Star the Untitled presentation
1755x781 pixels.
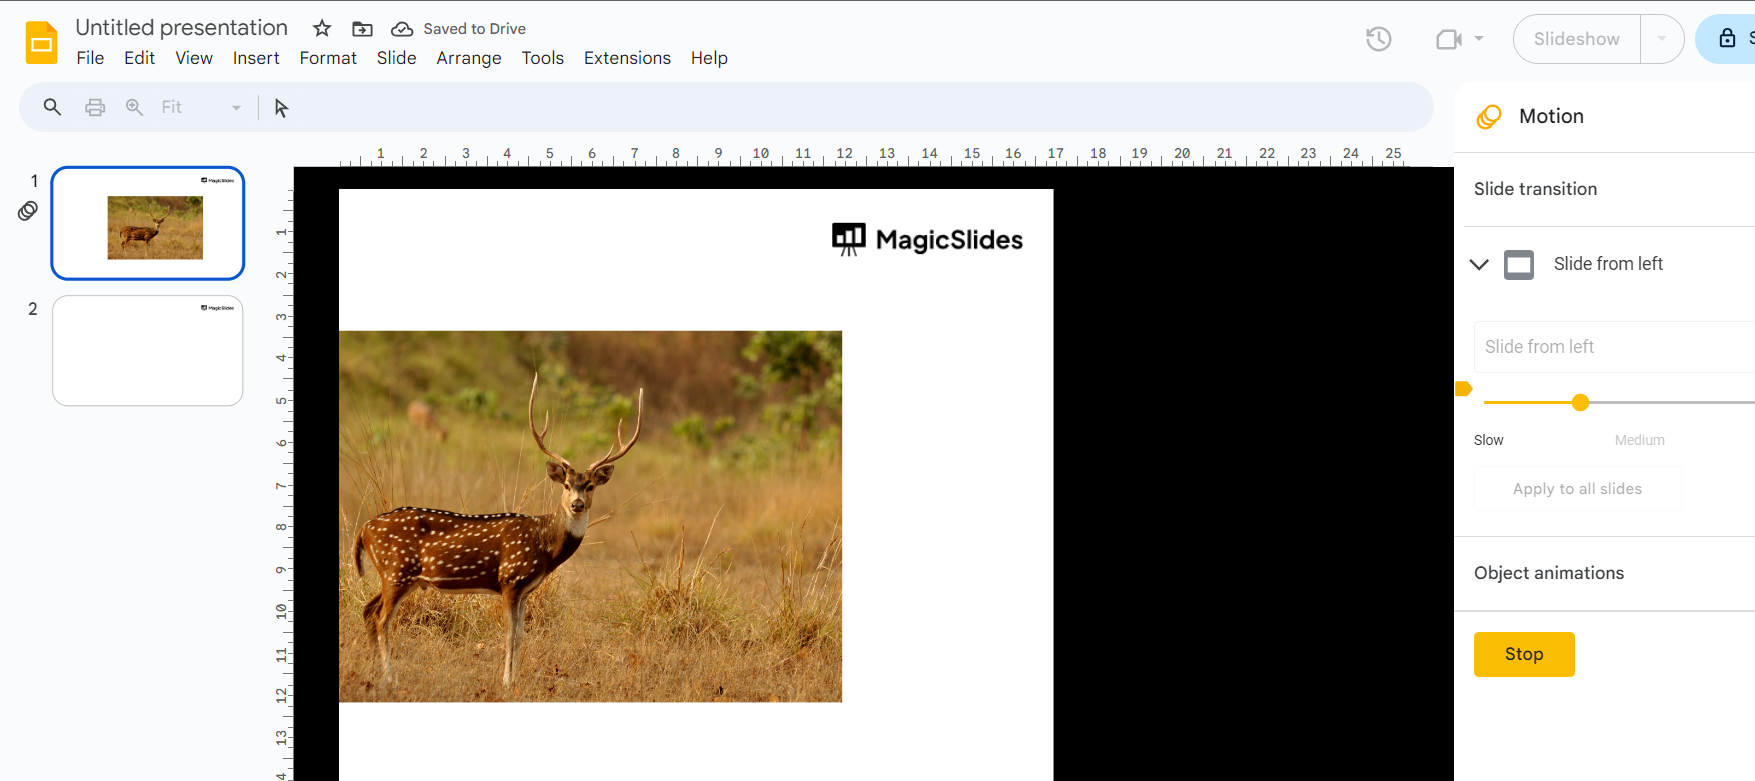322,29
